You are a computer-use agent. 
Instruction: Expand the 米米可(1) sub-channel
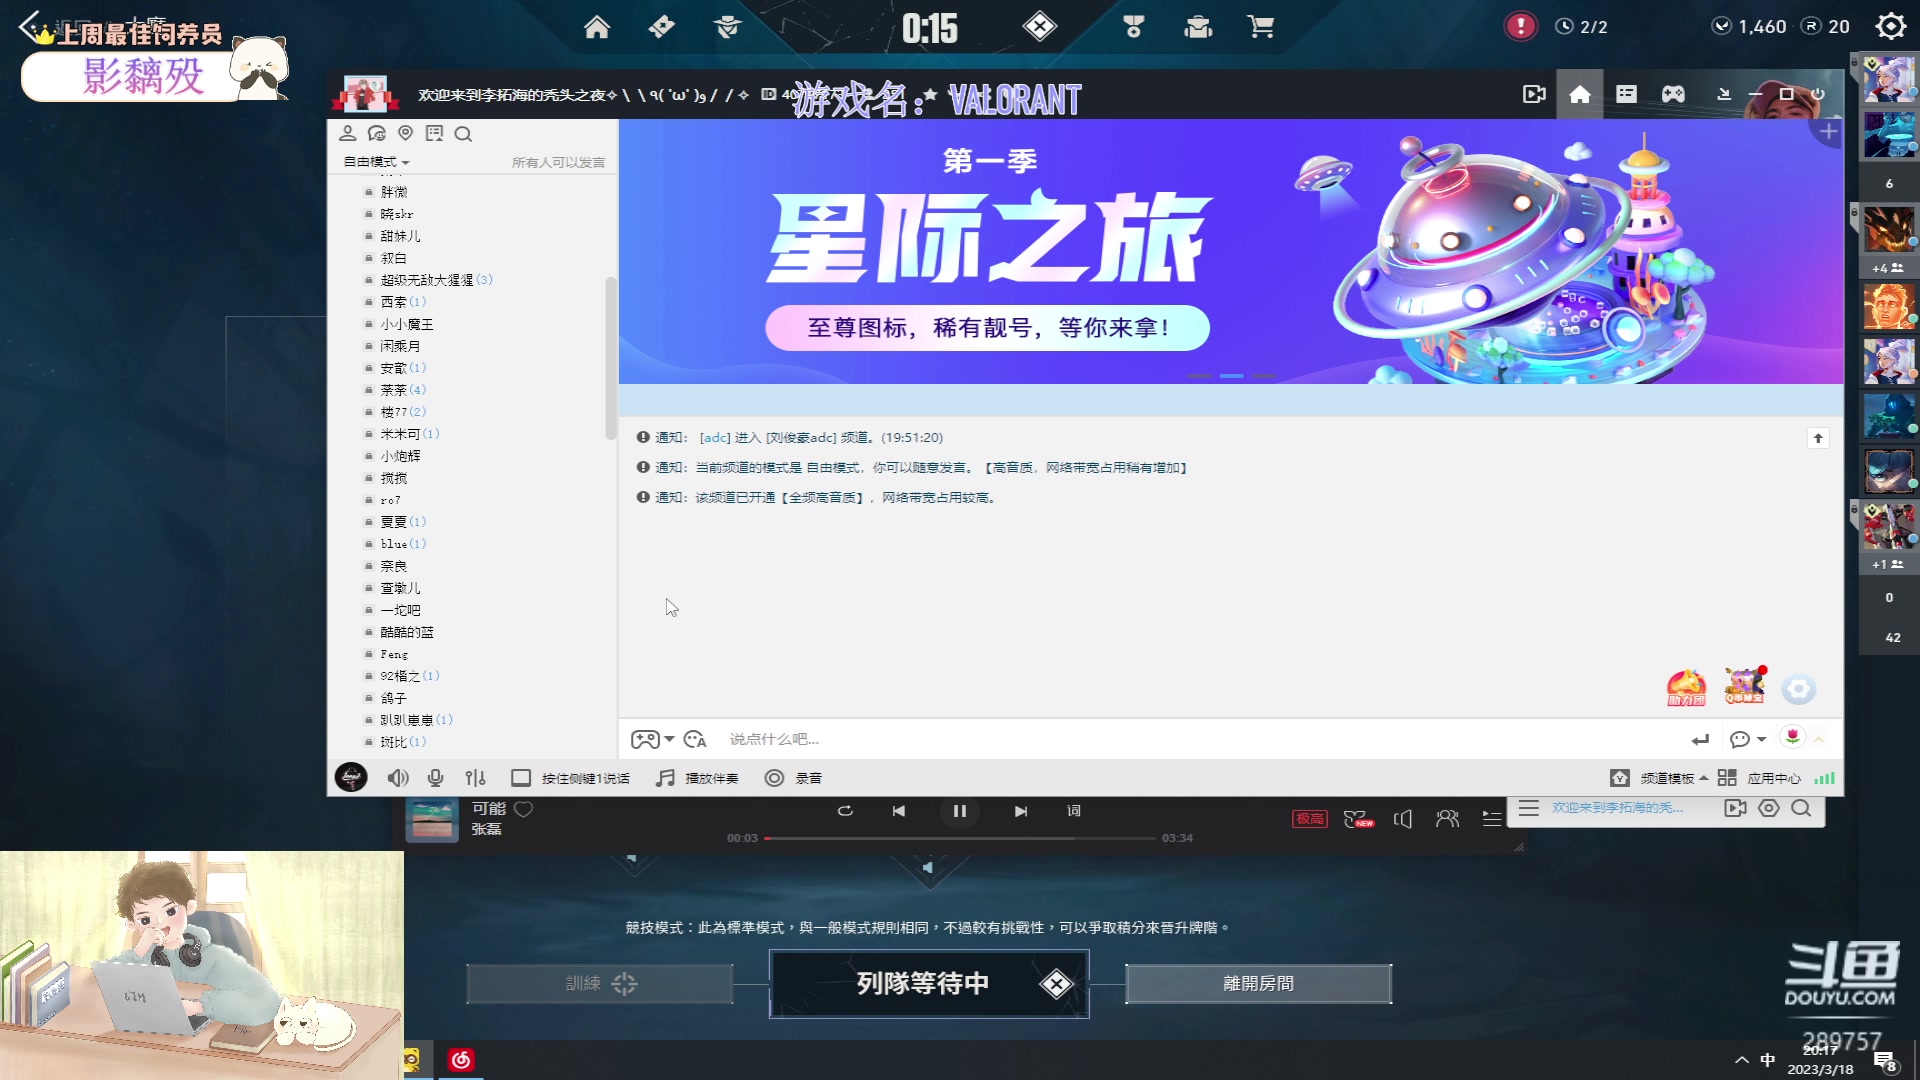(410, 434)
